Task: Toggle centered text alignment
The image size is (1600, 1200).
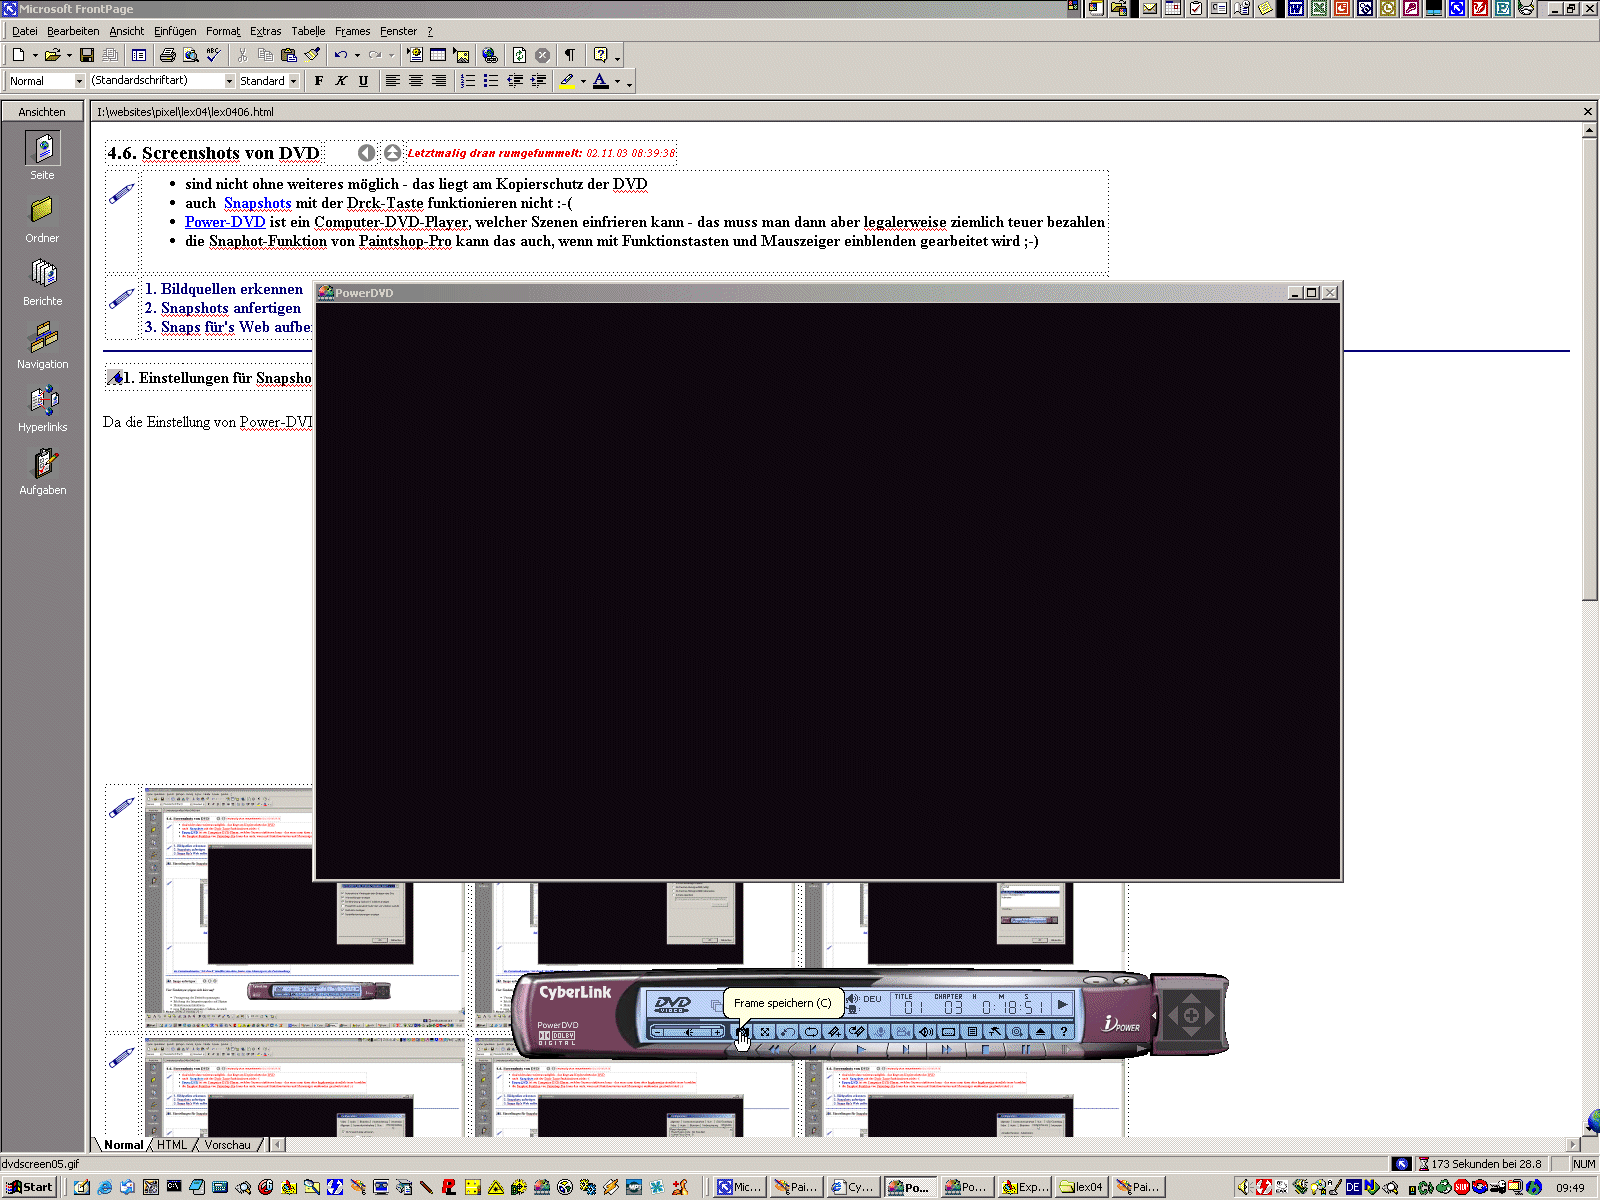Action: point(416,81)
